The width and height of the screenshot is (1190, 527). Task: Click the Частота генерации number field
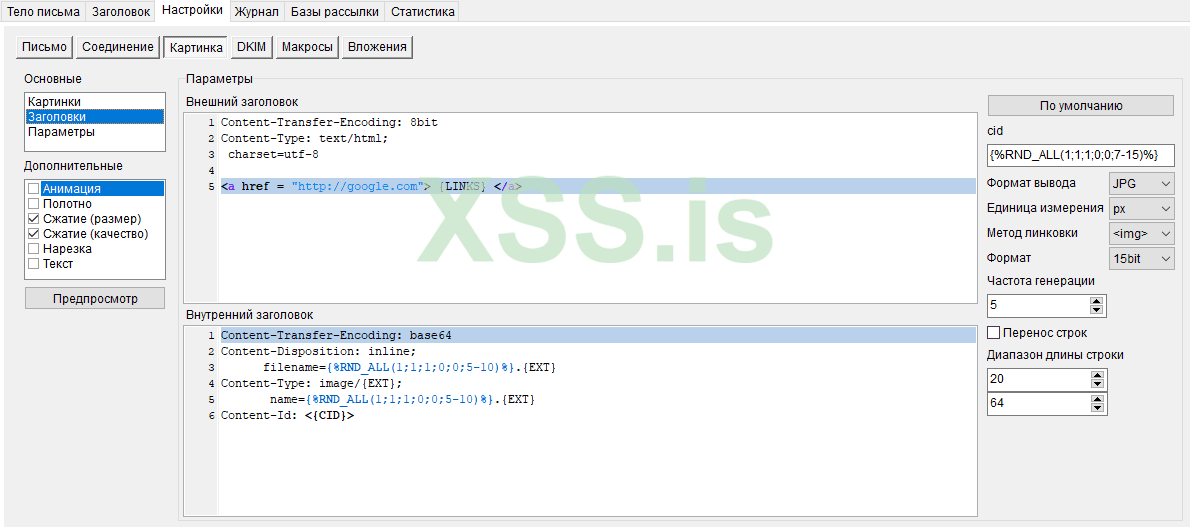1038,305
